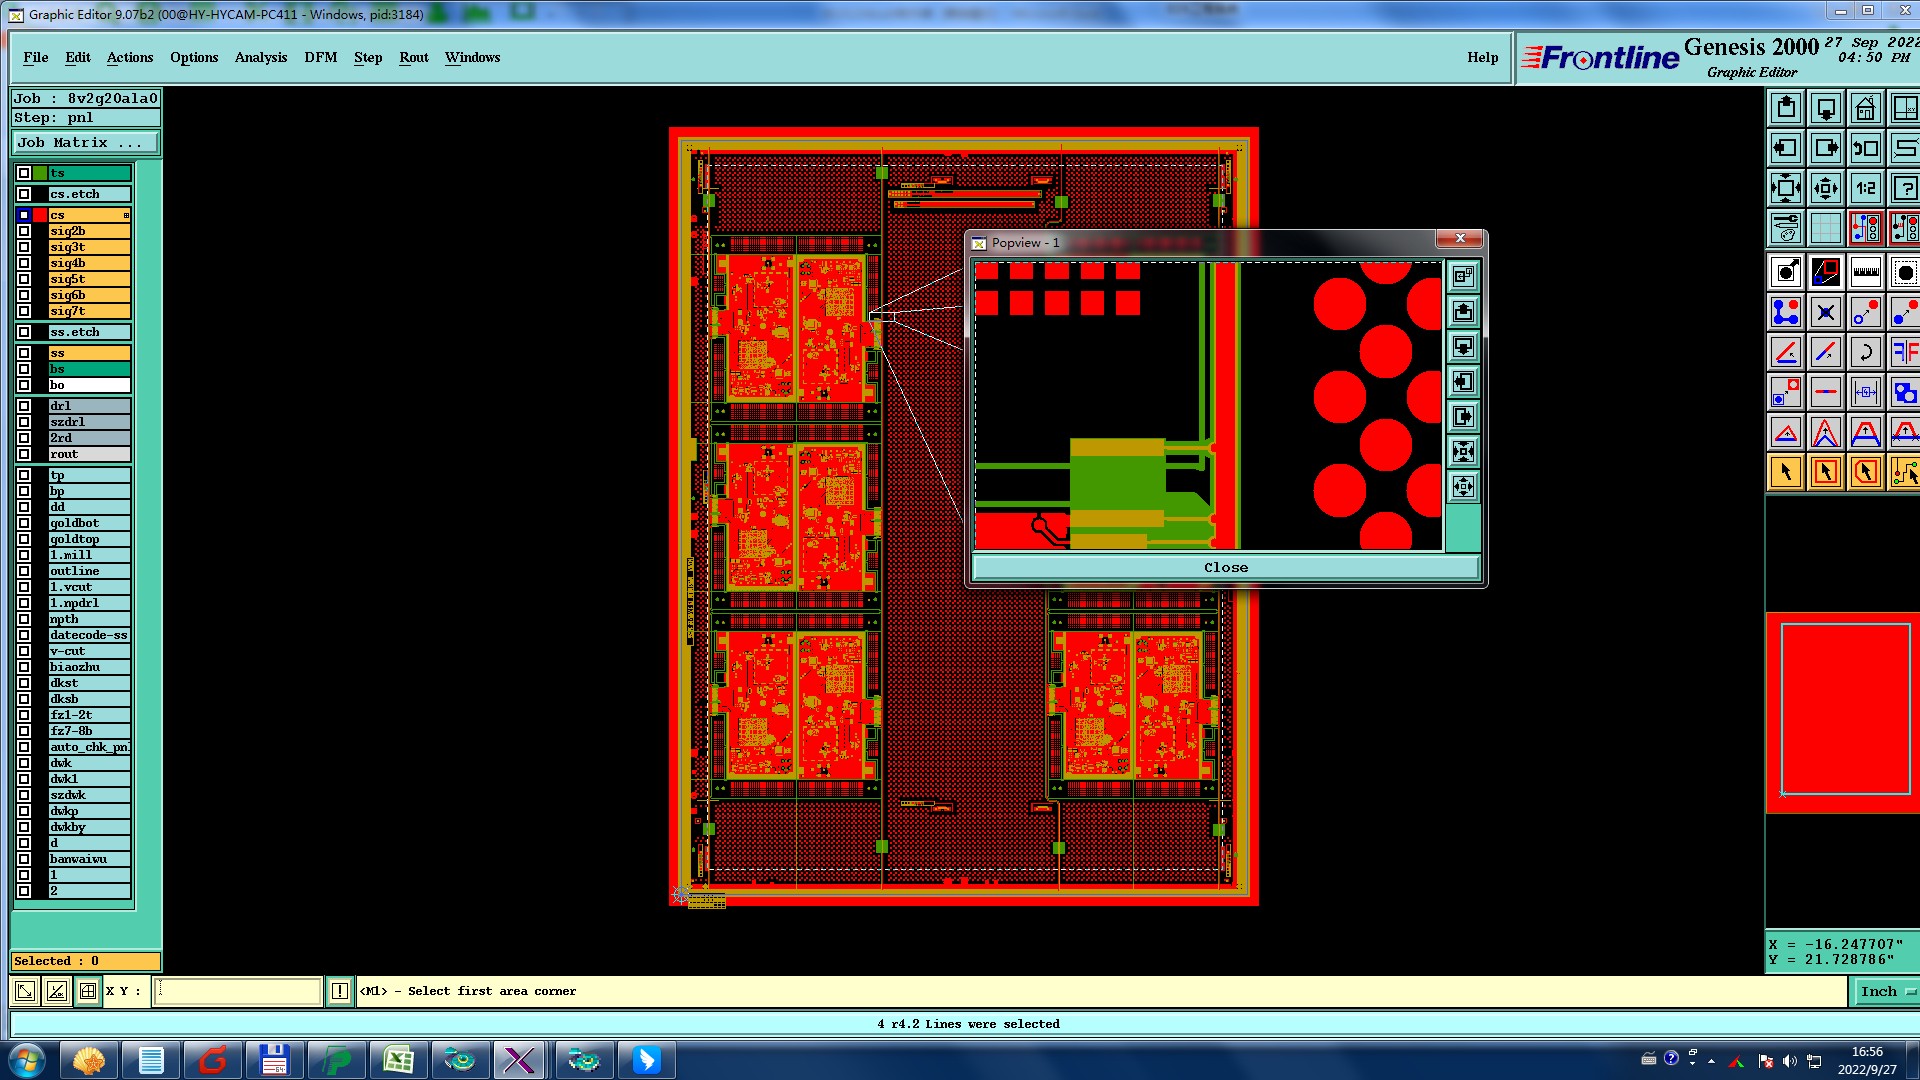Image resolution: width=1920 pixels, height=1080 pixels.
Task: Open the Inch units dropdown
Action: [1885, 991]
